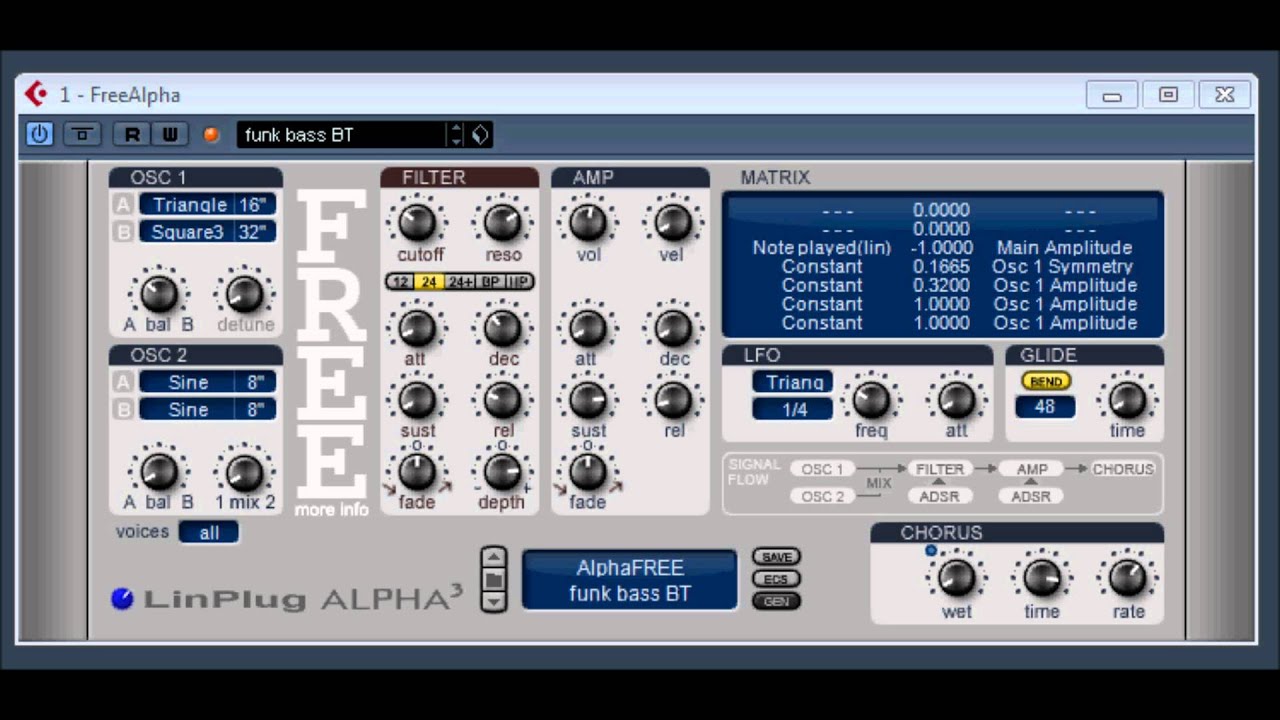Click the glide bend range 48 field
Viewport: 1280px width, 720px height.
1045,407
